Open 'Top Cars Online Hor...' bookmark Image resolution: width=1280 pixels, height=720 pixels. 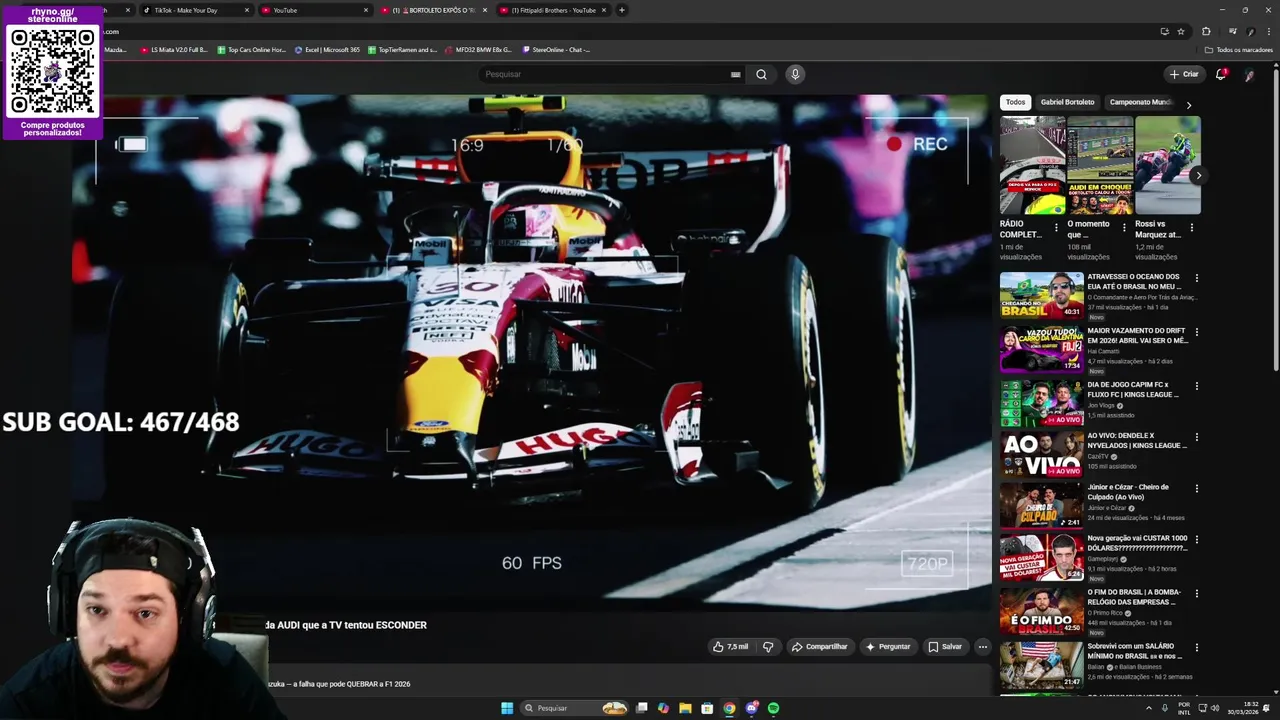251,49
